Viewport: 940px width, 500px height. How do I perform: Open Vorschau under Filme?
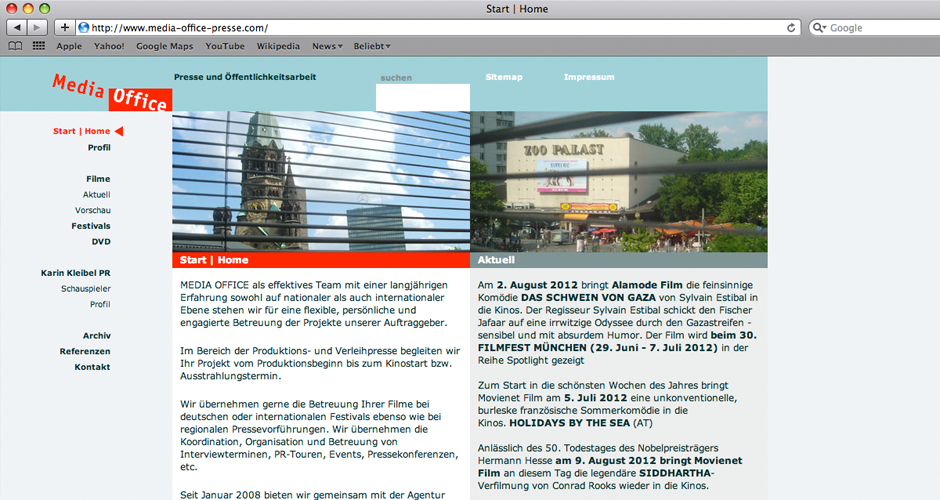click(93, 210)
